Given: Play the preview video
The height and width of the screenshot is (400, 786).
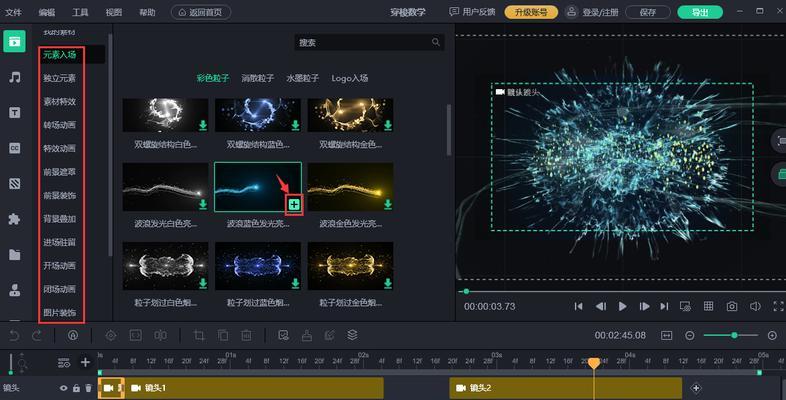Looking at the screenshot, I should [x=622, y=306].
